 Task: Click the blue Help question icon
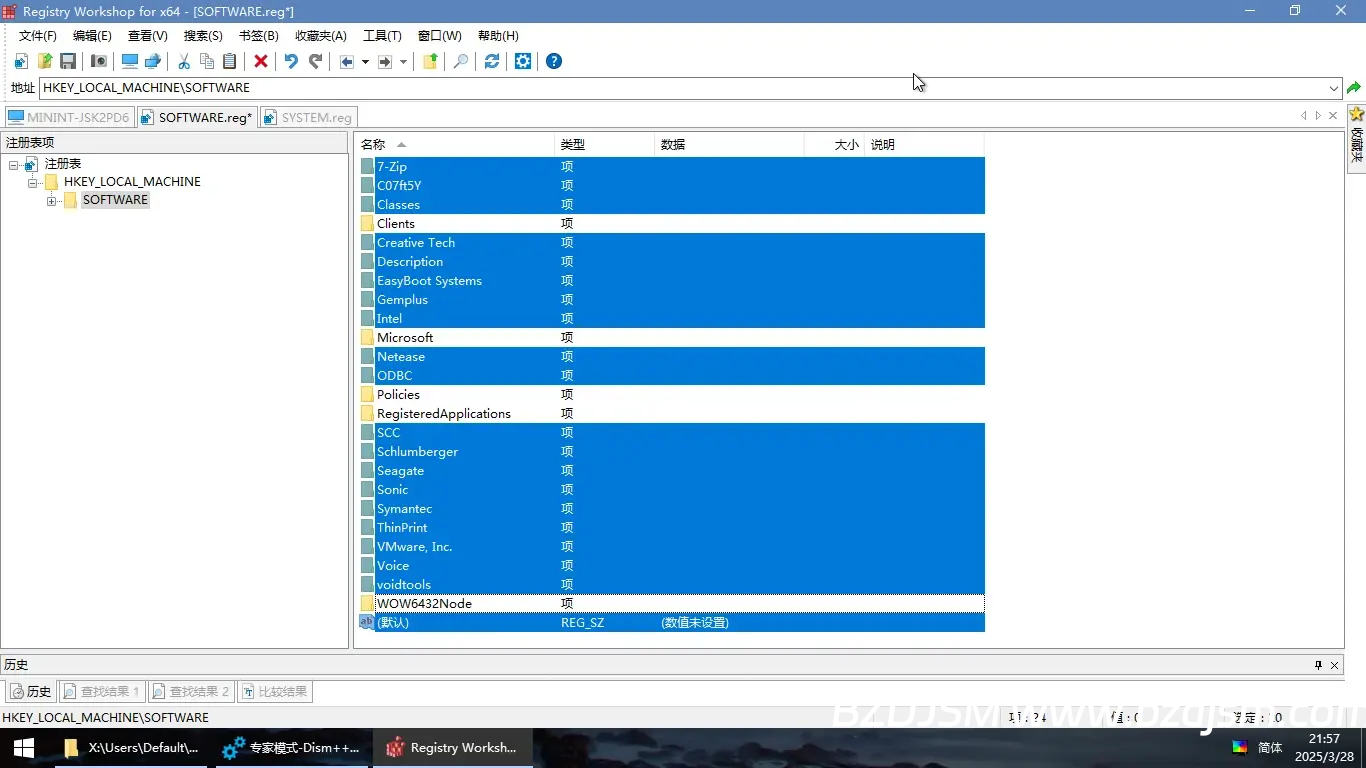point(554,61)
